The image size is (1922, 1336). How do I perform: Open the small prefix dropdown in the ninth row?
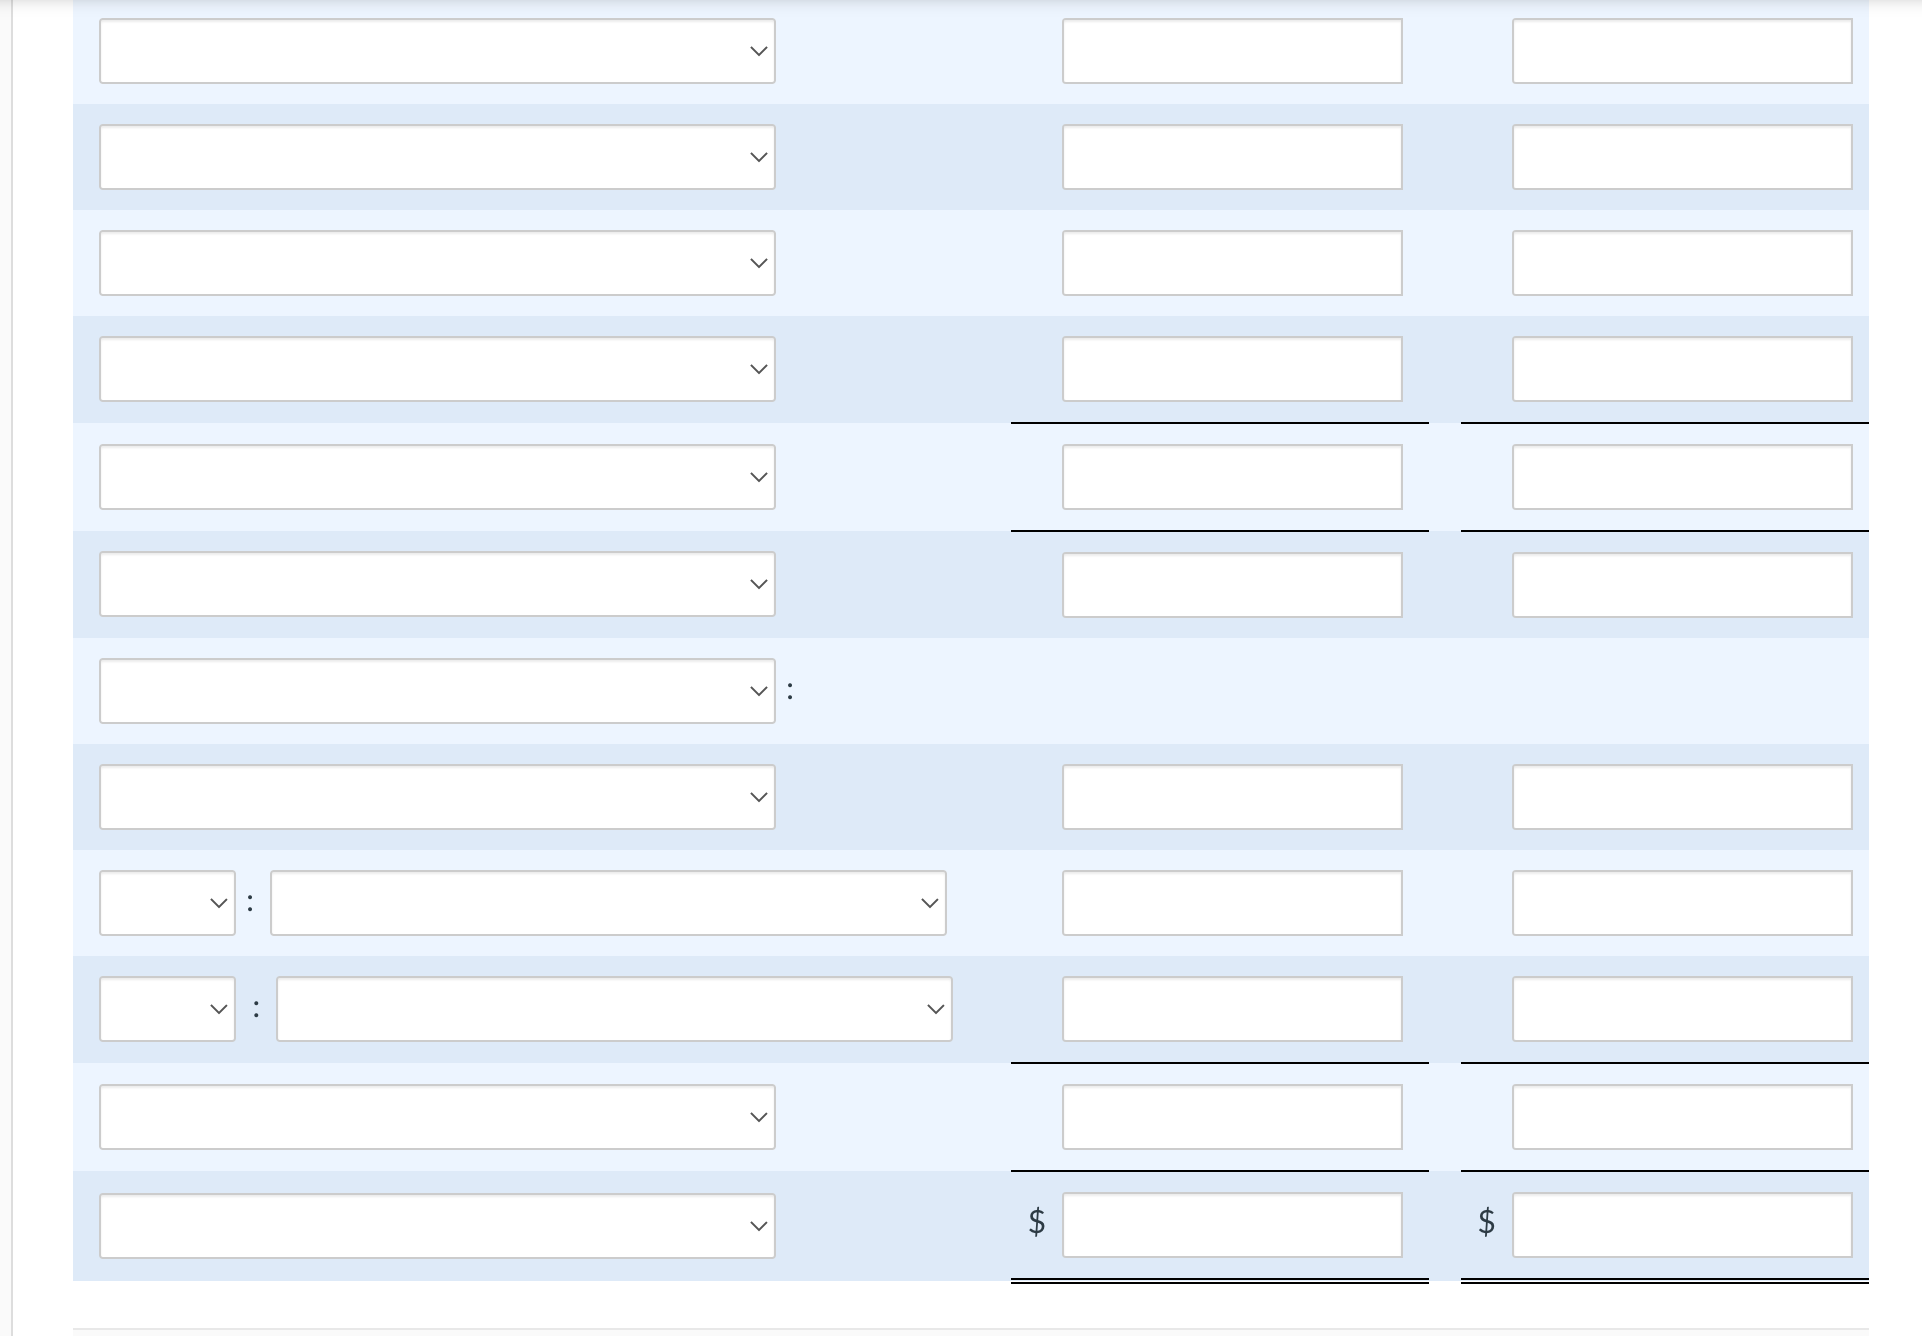pos(166,902)
